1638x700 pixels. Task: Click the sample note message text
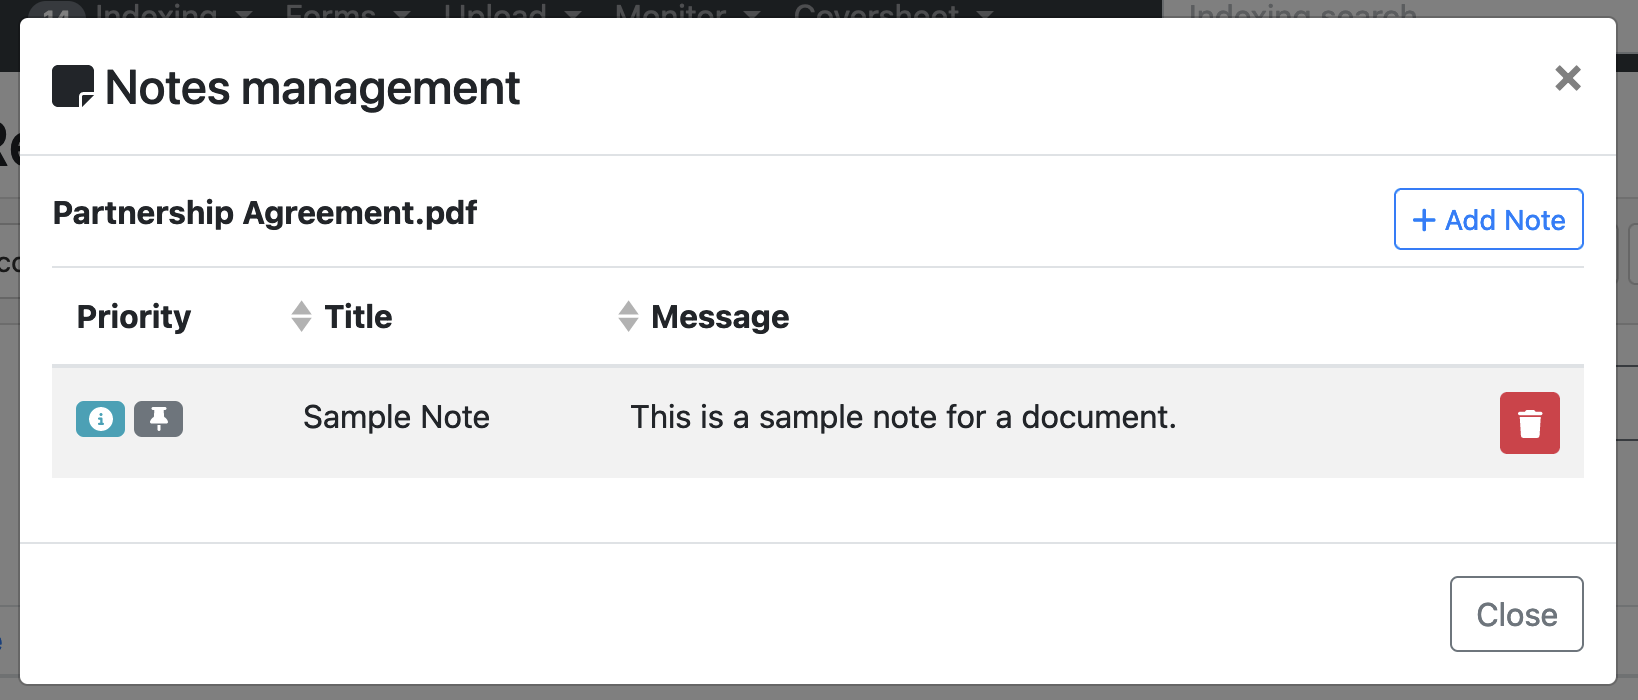click(902, 417)
